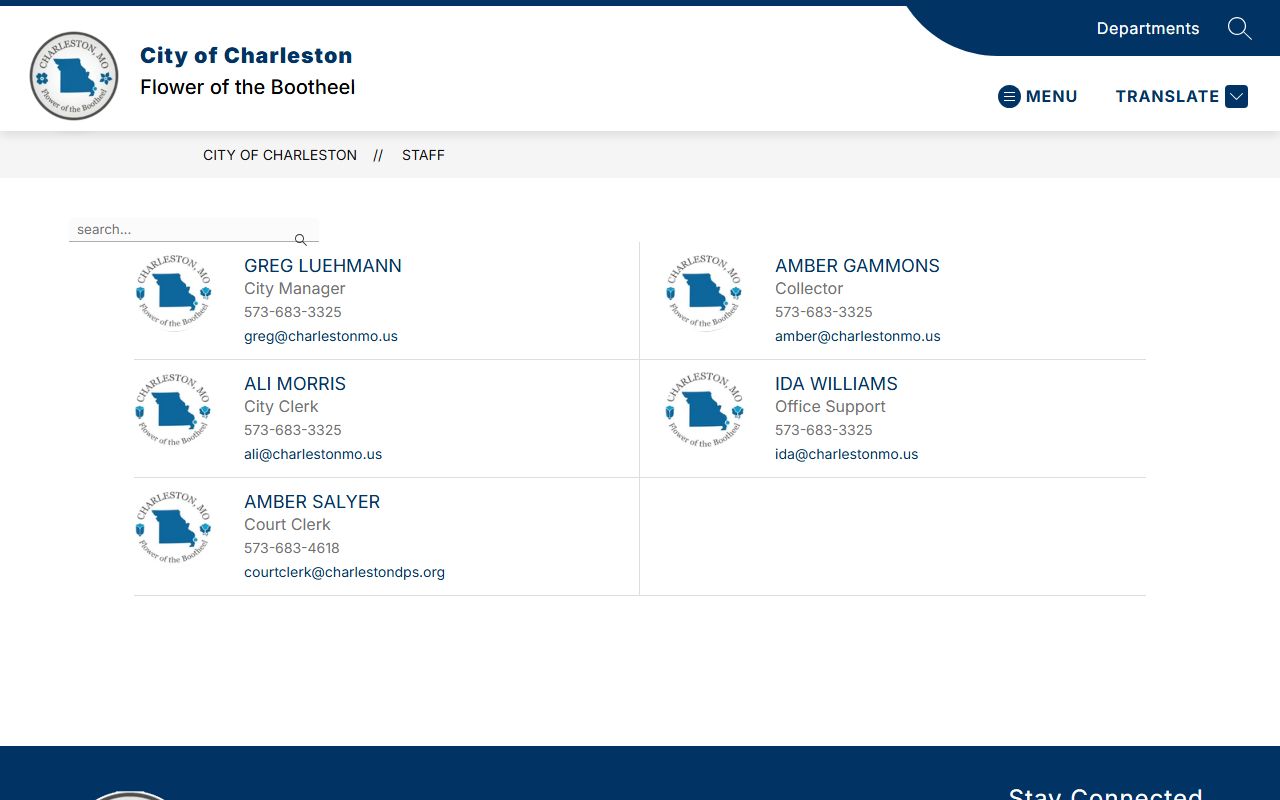Click the City of Charleston seal logo
This screenshot has width=1280, height=800.
(74, 76)
